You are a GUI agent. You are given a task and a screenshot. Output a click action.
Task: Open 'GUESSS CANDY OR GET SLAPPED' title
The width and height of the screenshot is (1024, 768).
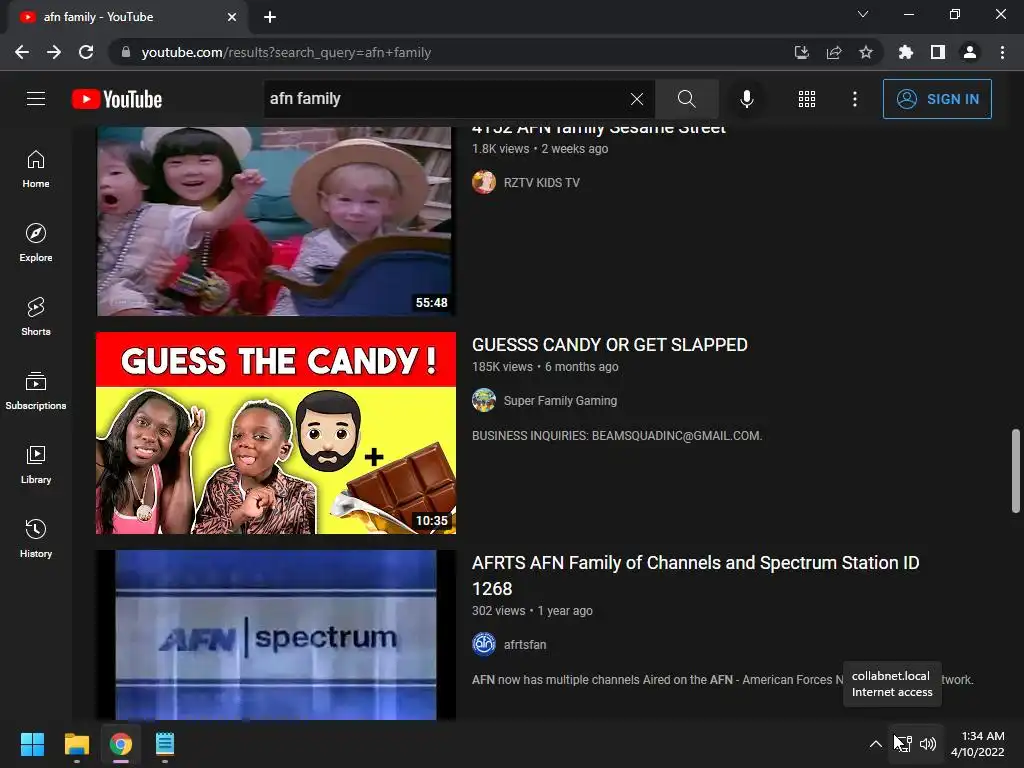(609, 345)
